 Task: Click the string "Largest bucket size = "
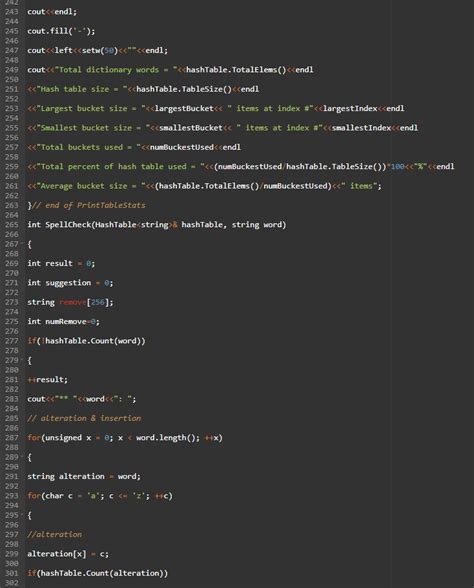coord(91,109)
